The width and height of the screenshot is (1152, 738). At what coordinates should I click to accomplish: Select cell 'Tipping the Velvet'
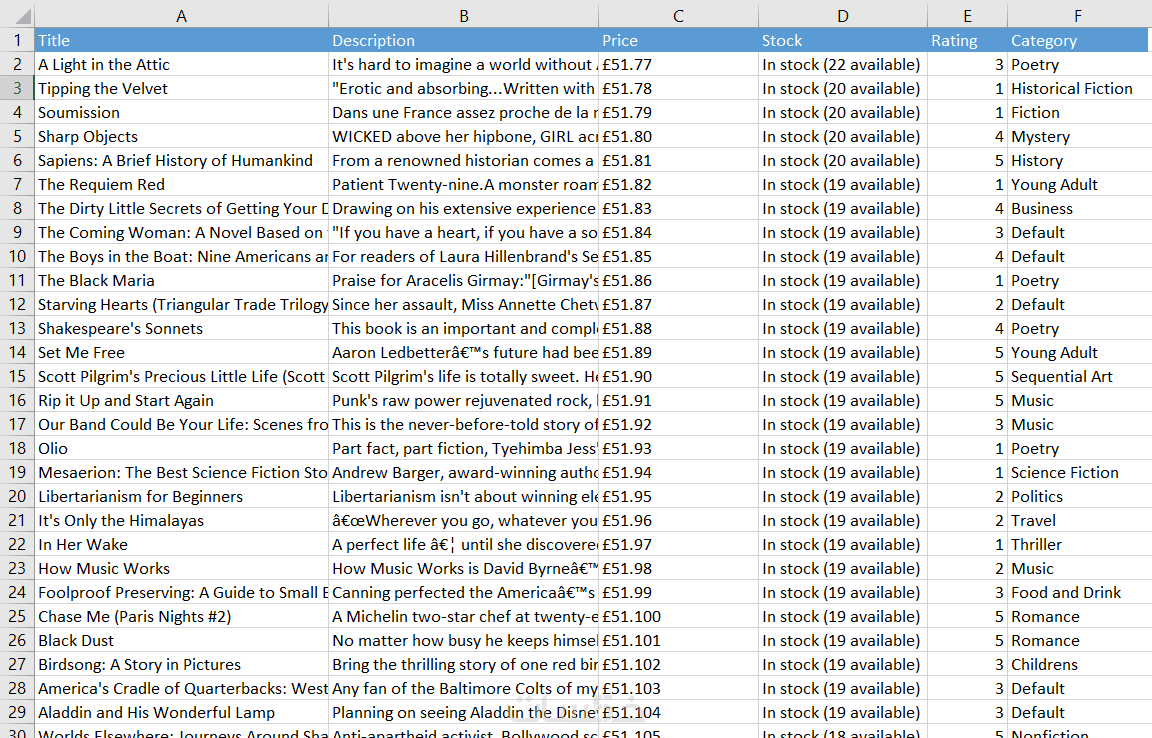click(x=181, y=88)
